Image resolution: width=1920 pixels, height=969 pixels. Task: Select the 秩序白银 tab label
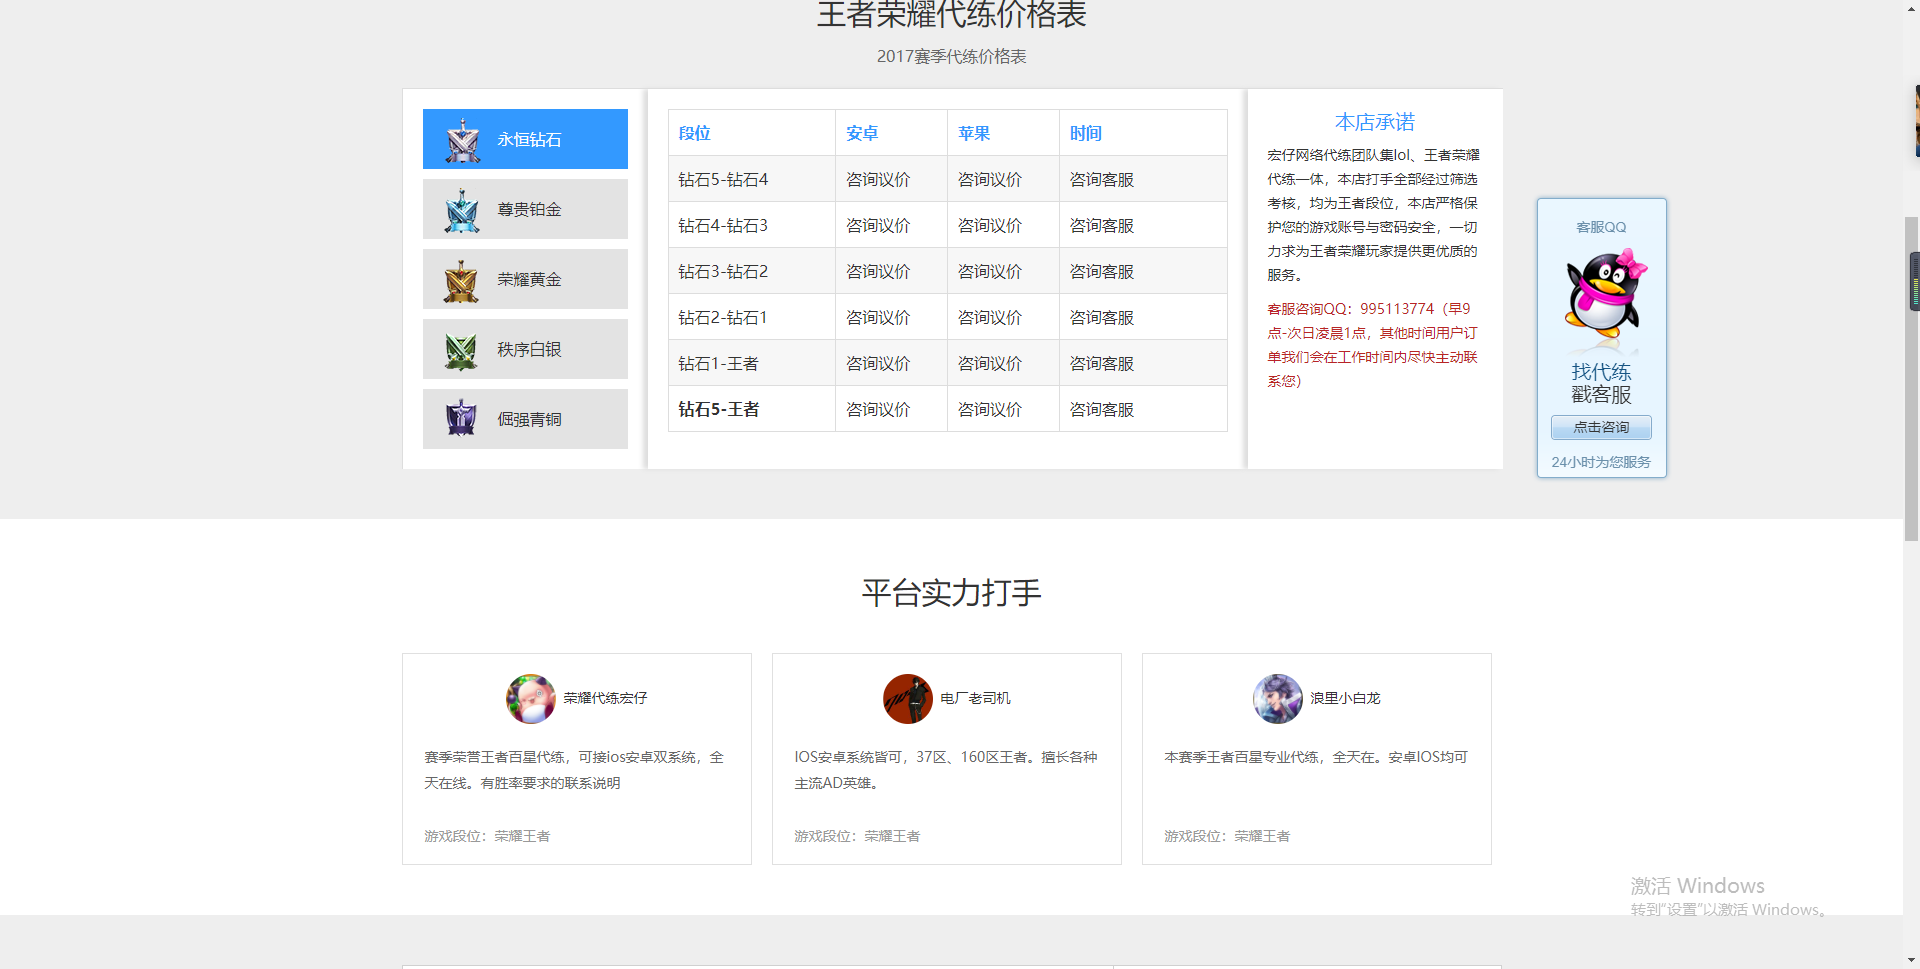tap(529, 350)
